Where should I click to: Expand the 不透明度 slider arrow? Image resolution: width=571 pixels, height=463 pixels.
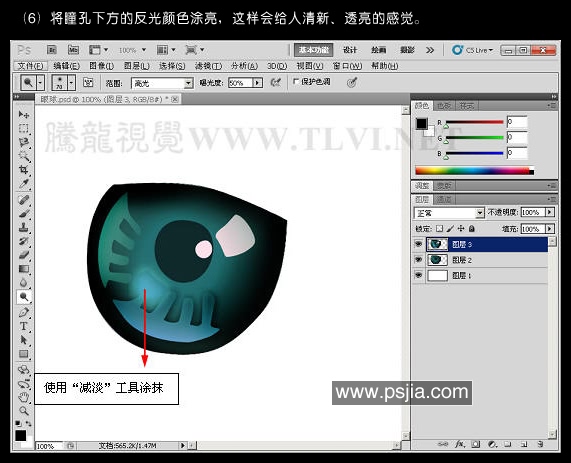coord(550,212)
